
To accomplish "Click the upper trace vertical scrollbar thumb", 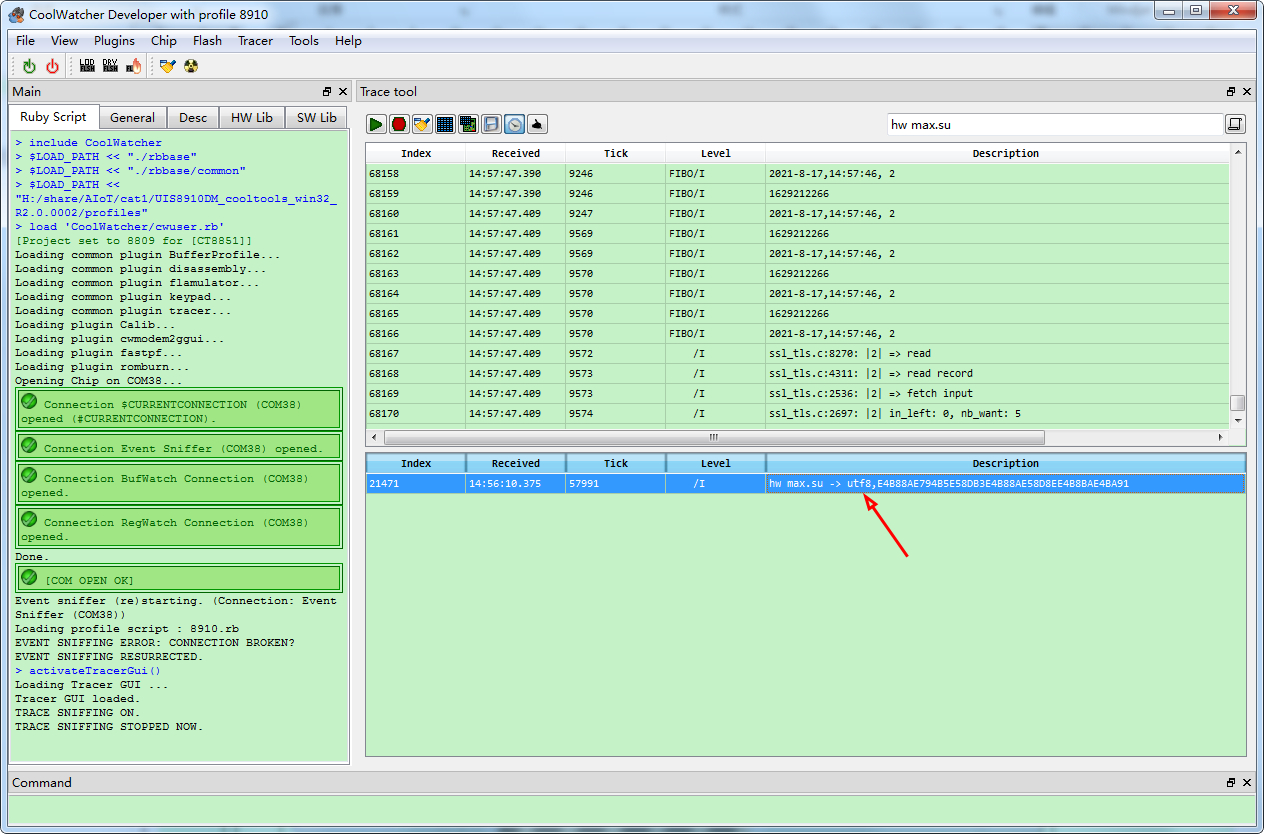I will coord(1238,402).
